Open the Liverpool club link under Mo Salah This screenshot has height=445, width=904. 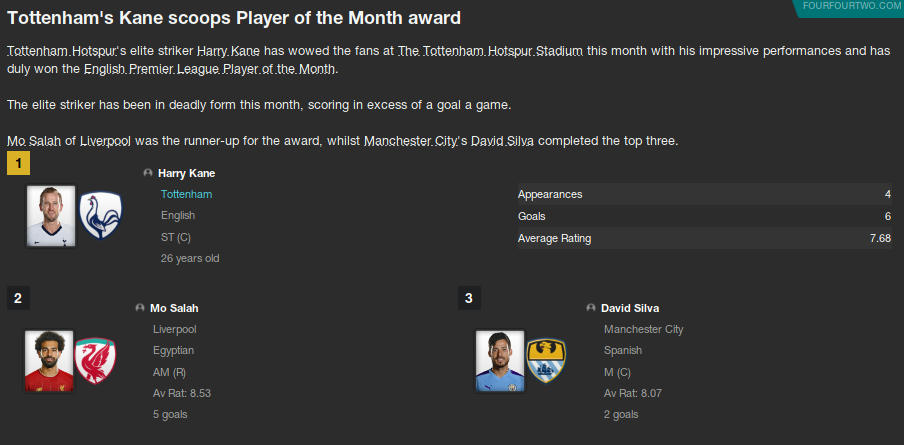pos(174,329)
